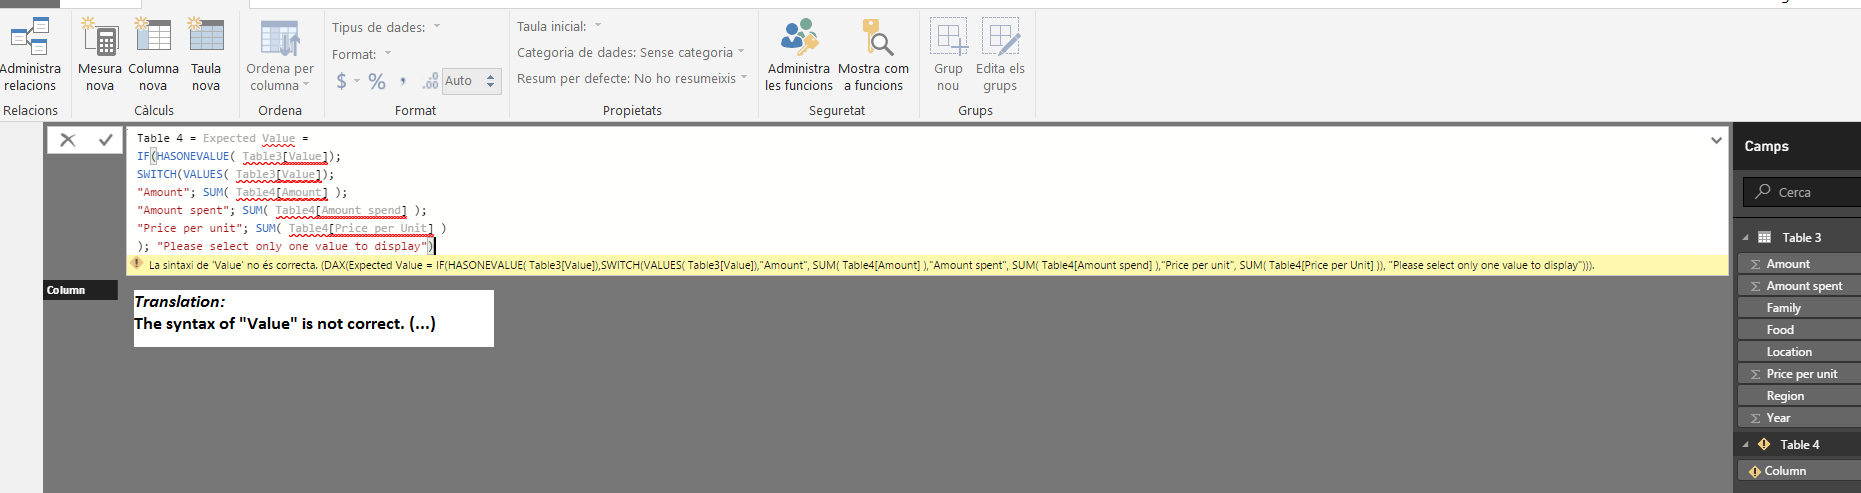Select the Column field under Table 4
Viewport: 1861px width, 493px height.
click(1799, 471)
